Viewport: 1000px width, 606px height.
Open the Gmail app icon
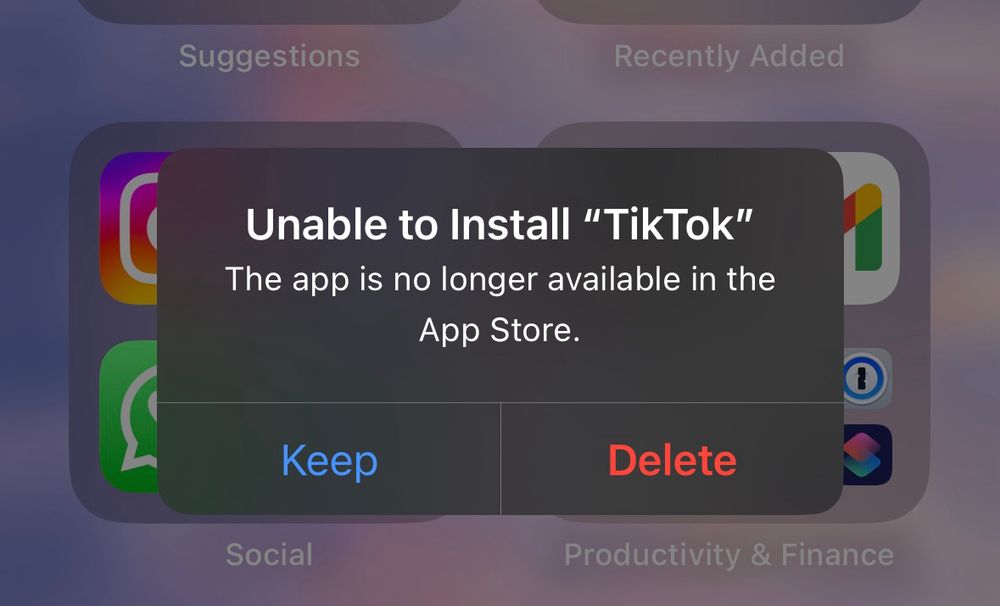point(871,228)
